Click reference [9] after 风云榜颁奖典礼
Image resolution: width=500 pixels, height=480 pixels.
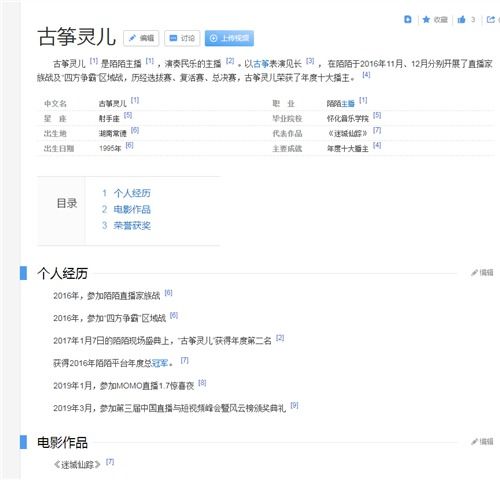tap(294, 405)
